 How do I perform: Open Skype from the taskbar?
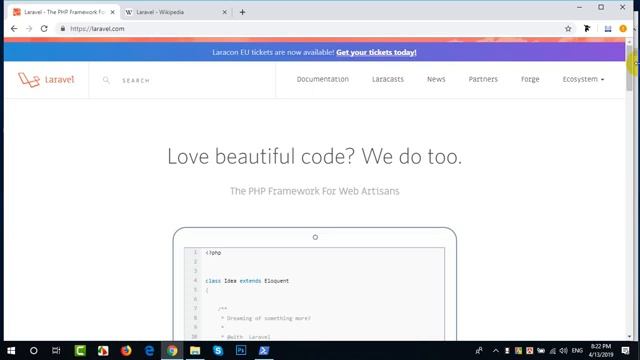coord(218,351)
